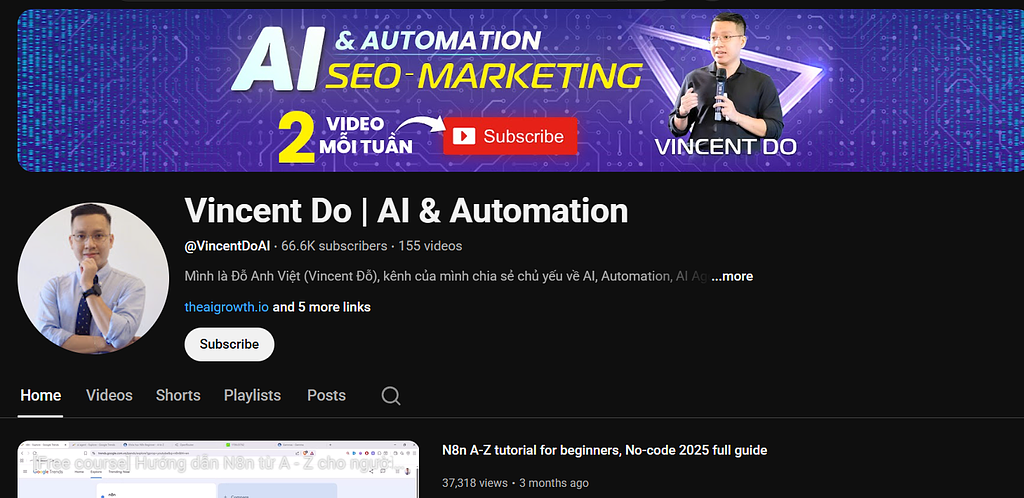Visit the theaigrowth.io link

(227, 307)
